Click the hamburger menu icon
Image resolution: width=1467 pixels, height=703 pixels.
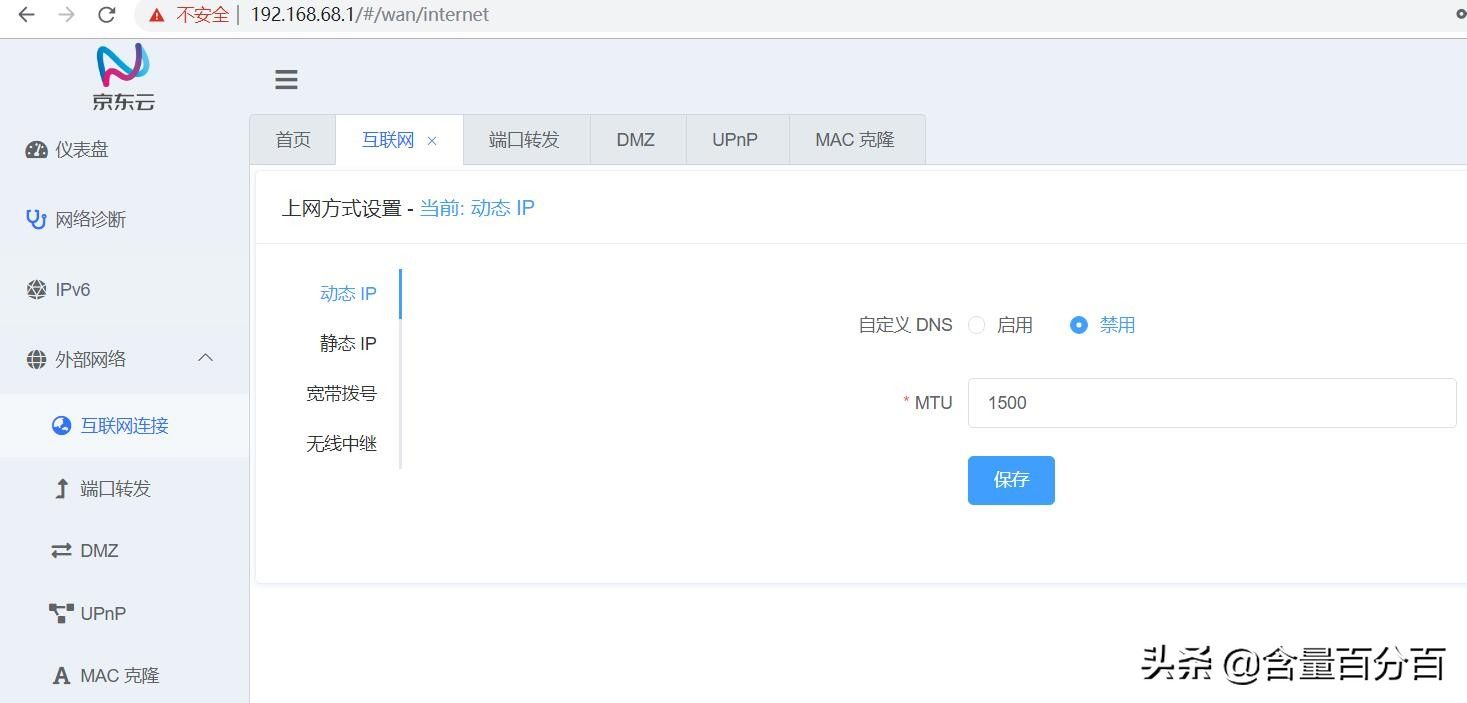[286, 80]
